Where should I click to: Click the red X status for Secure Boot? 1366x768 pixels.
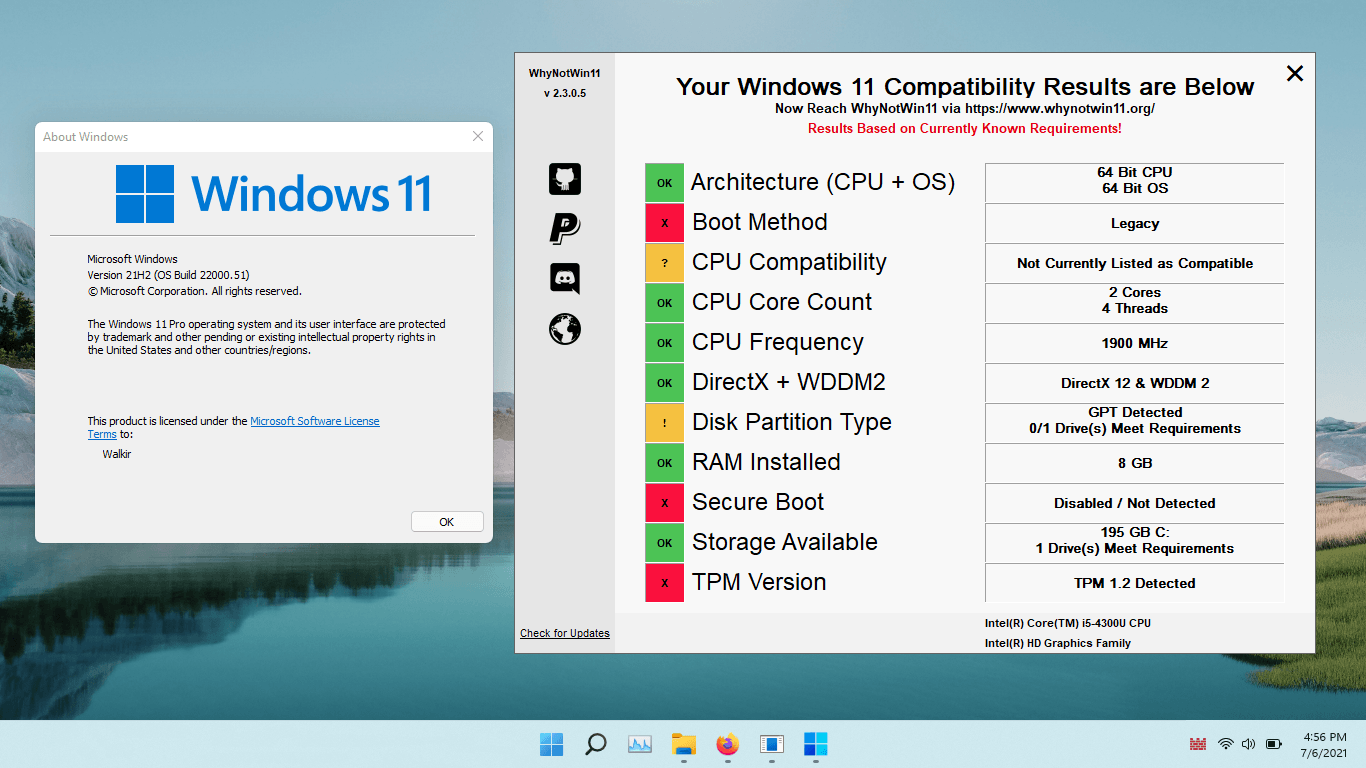pos(664,503)
